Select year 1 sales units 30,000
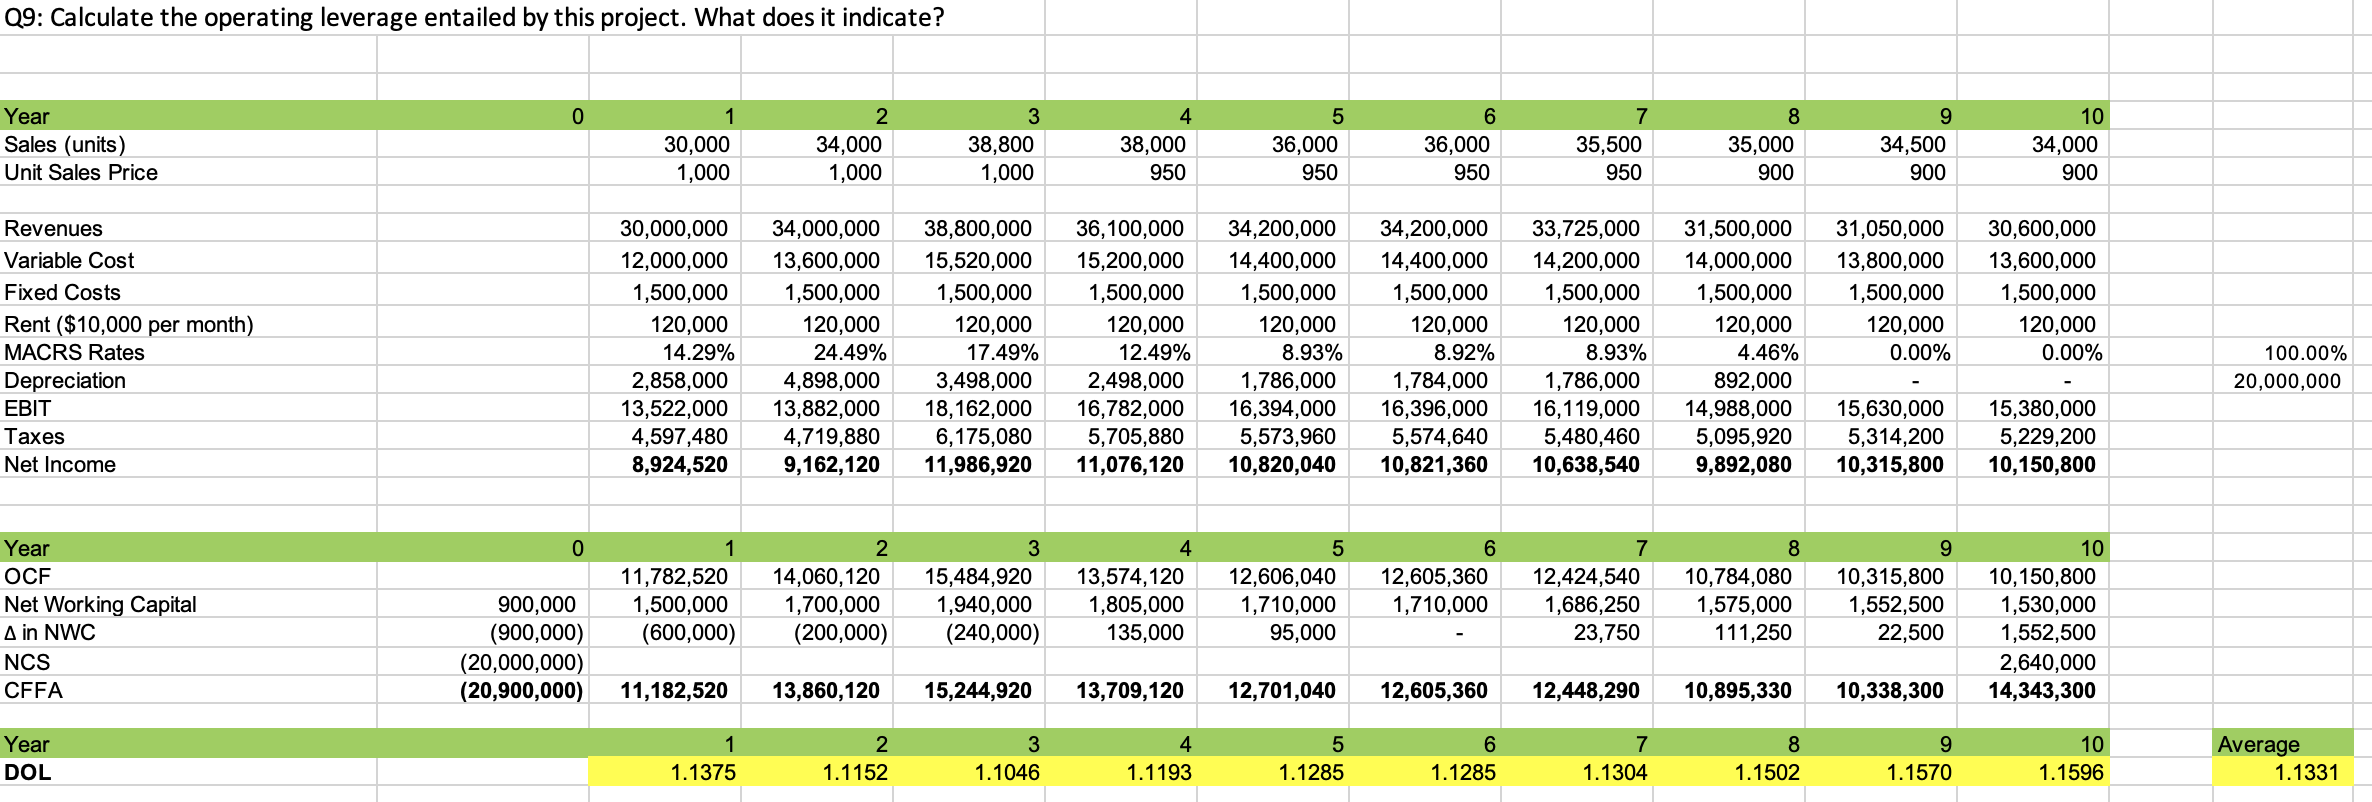 [x=697, y=144]
